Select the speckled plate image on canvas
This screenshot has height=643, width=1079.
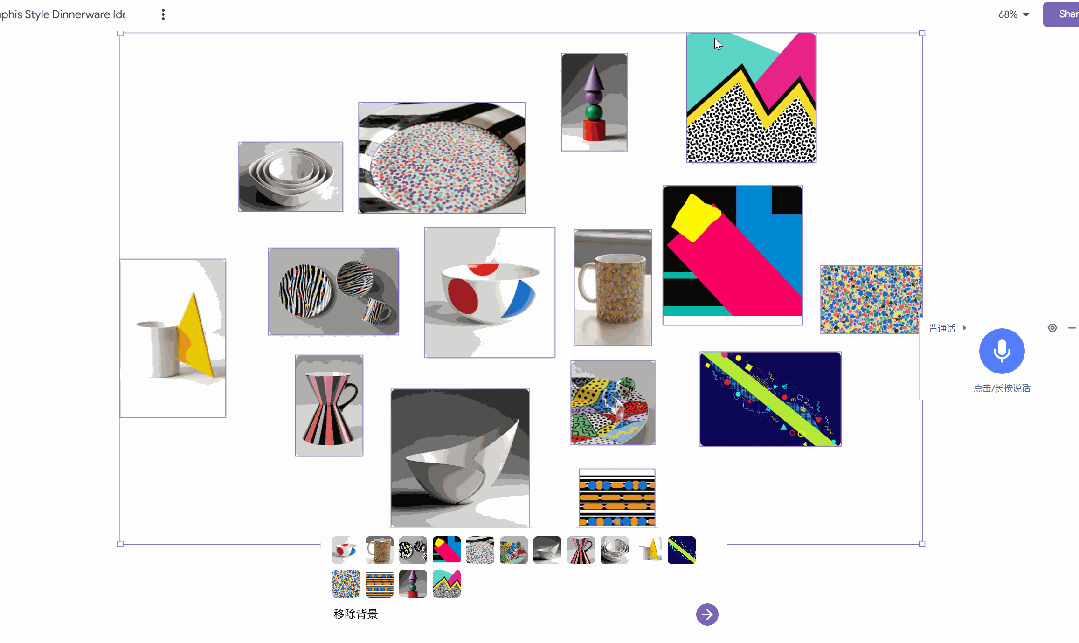click(x=442, y=158)
